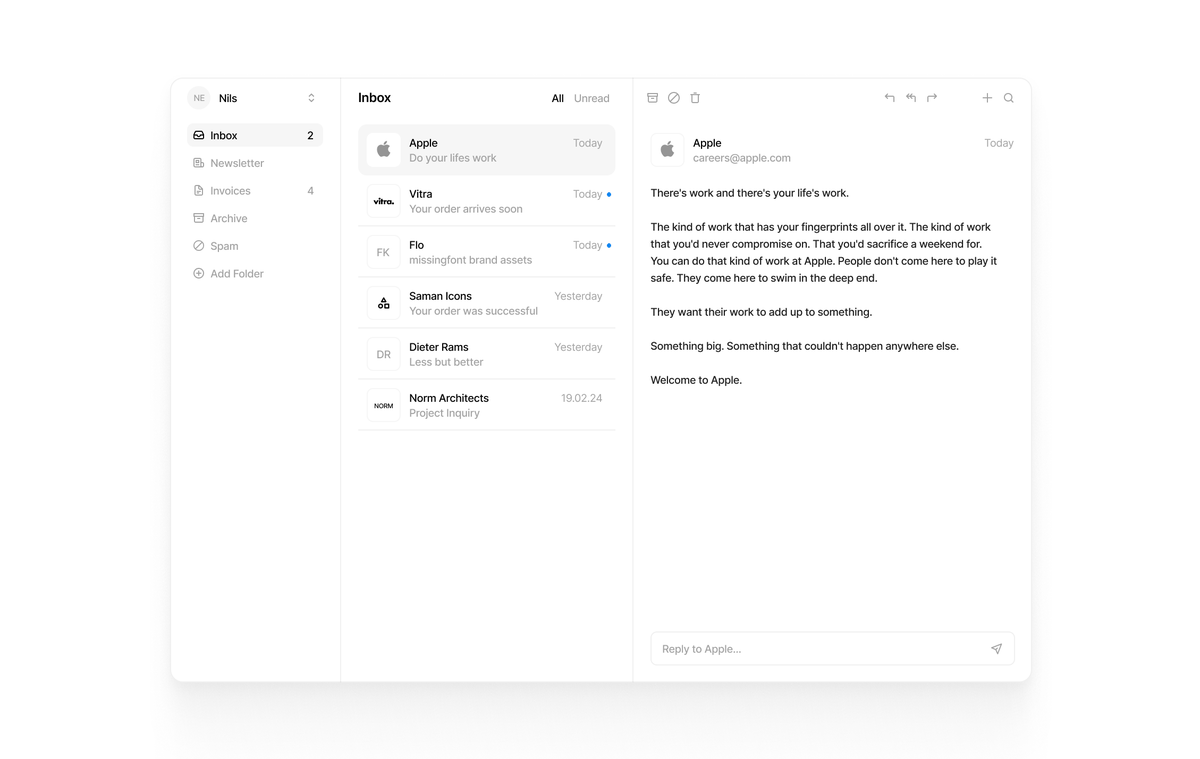Delete message with the trash icon
The image size is (1200, 759).
(695, 98)
